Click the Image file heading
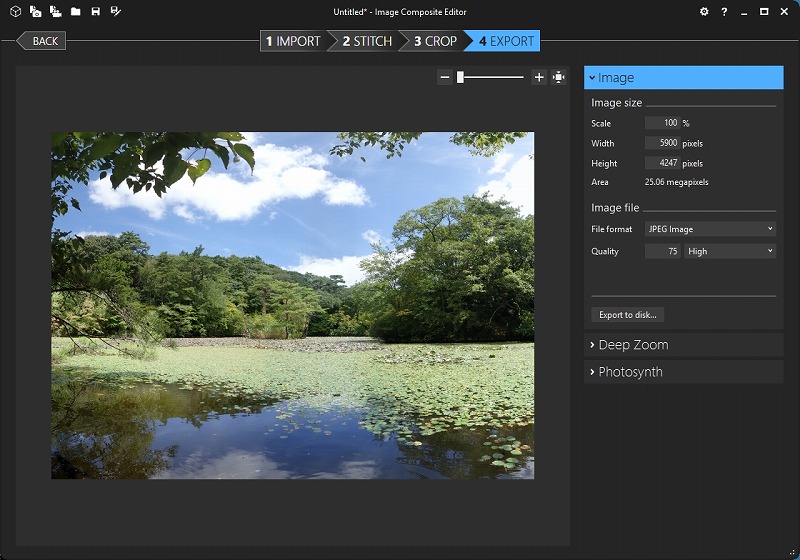 (x=615, y=208)
